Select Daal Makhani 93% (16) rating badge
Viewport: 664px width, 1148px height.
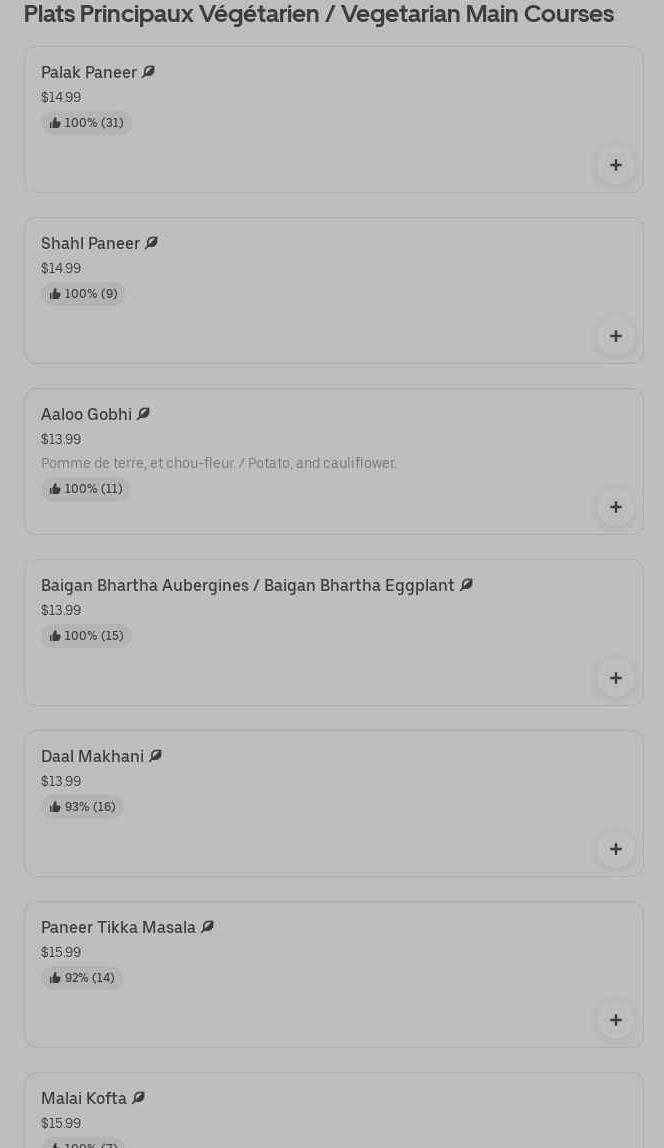[x=82, y=807]
